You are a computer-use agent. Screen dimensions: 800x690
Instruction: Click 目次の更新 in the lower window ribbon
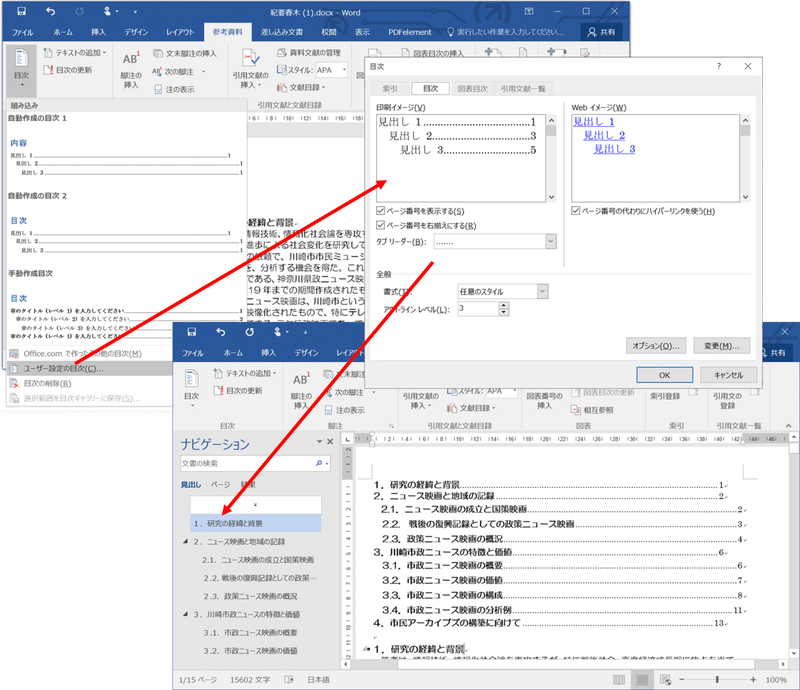239,390
